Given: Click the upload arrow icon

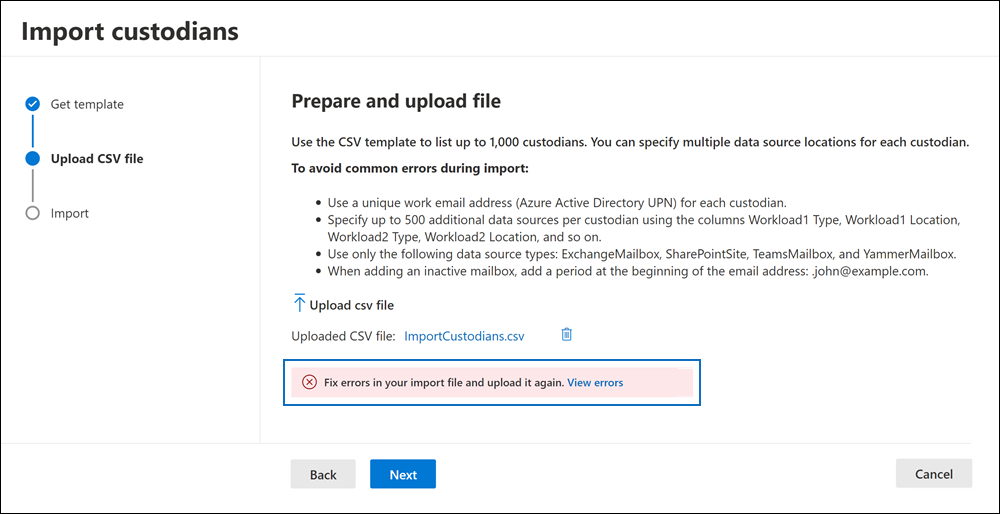Looking at the screenshot, I should tap(299, 304).
